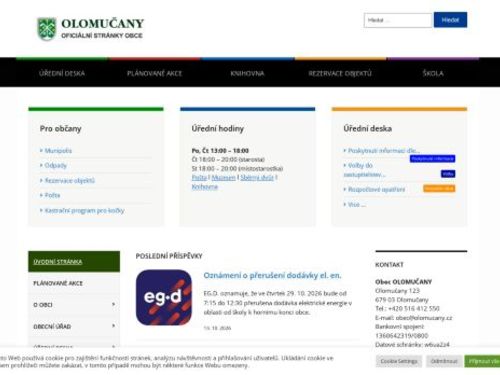Open Cookie Settings in the cookie banner
Viewport: 500px width, 375px height.
pyautogui.click(x=399, y=361)
